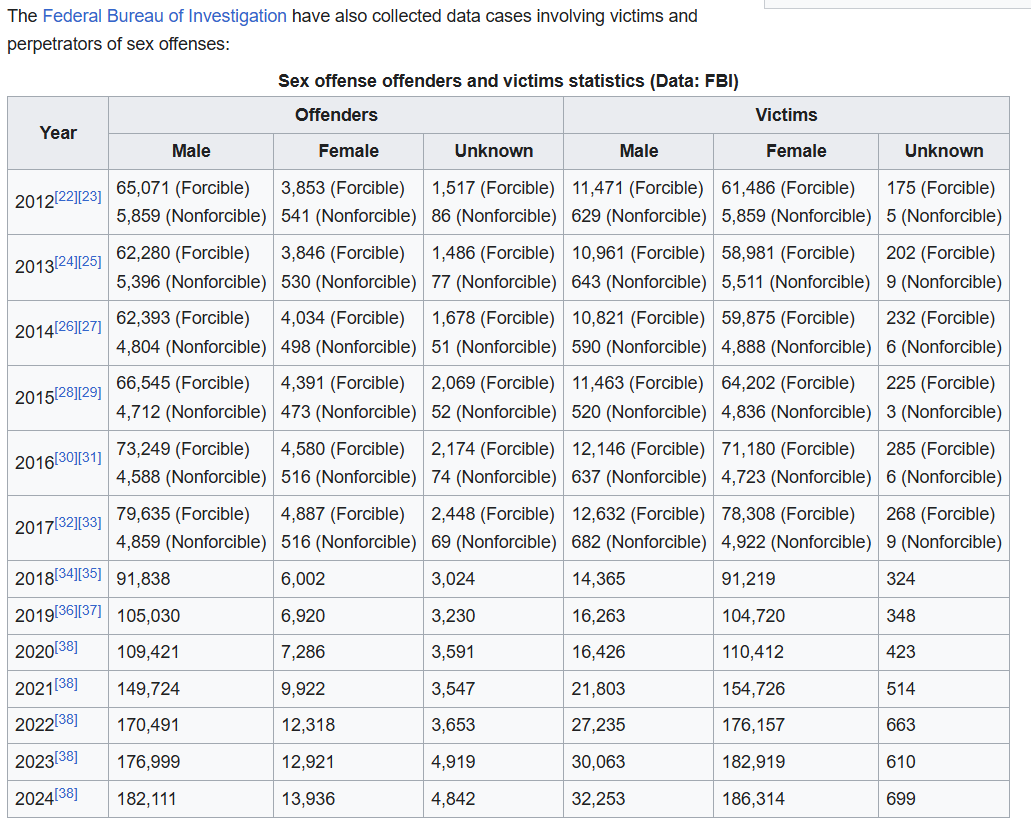Select the value 182,111 in 2024 row
1031x820 pixels.
[147, 799]
